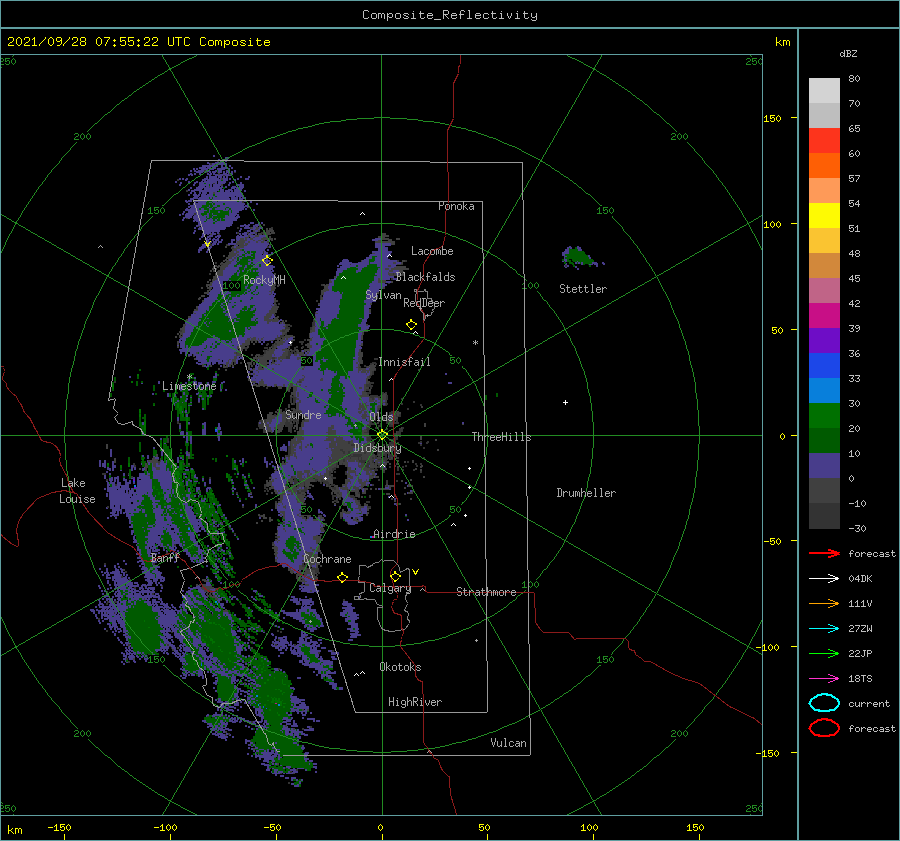The image size is (900, 841).
Task: Click the Drumheller label on the map
Action: (x=586, y=493)
